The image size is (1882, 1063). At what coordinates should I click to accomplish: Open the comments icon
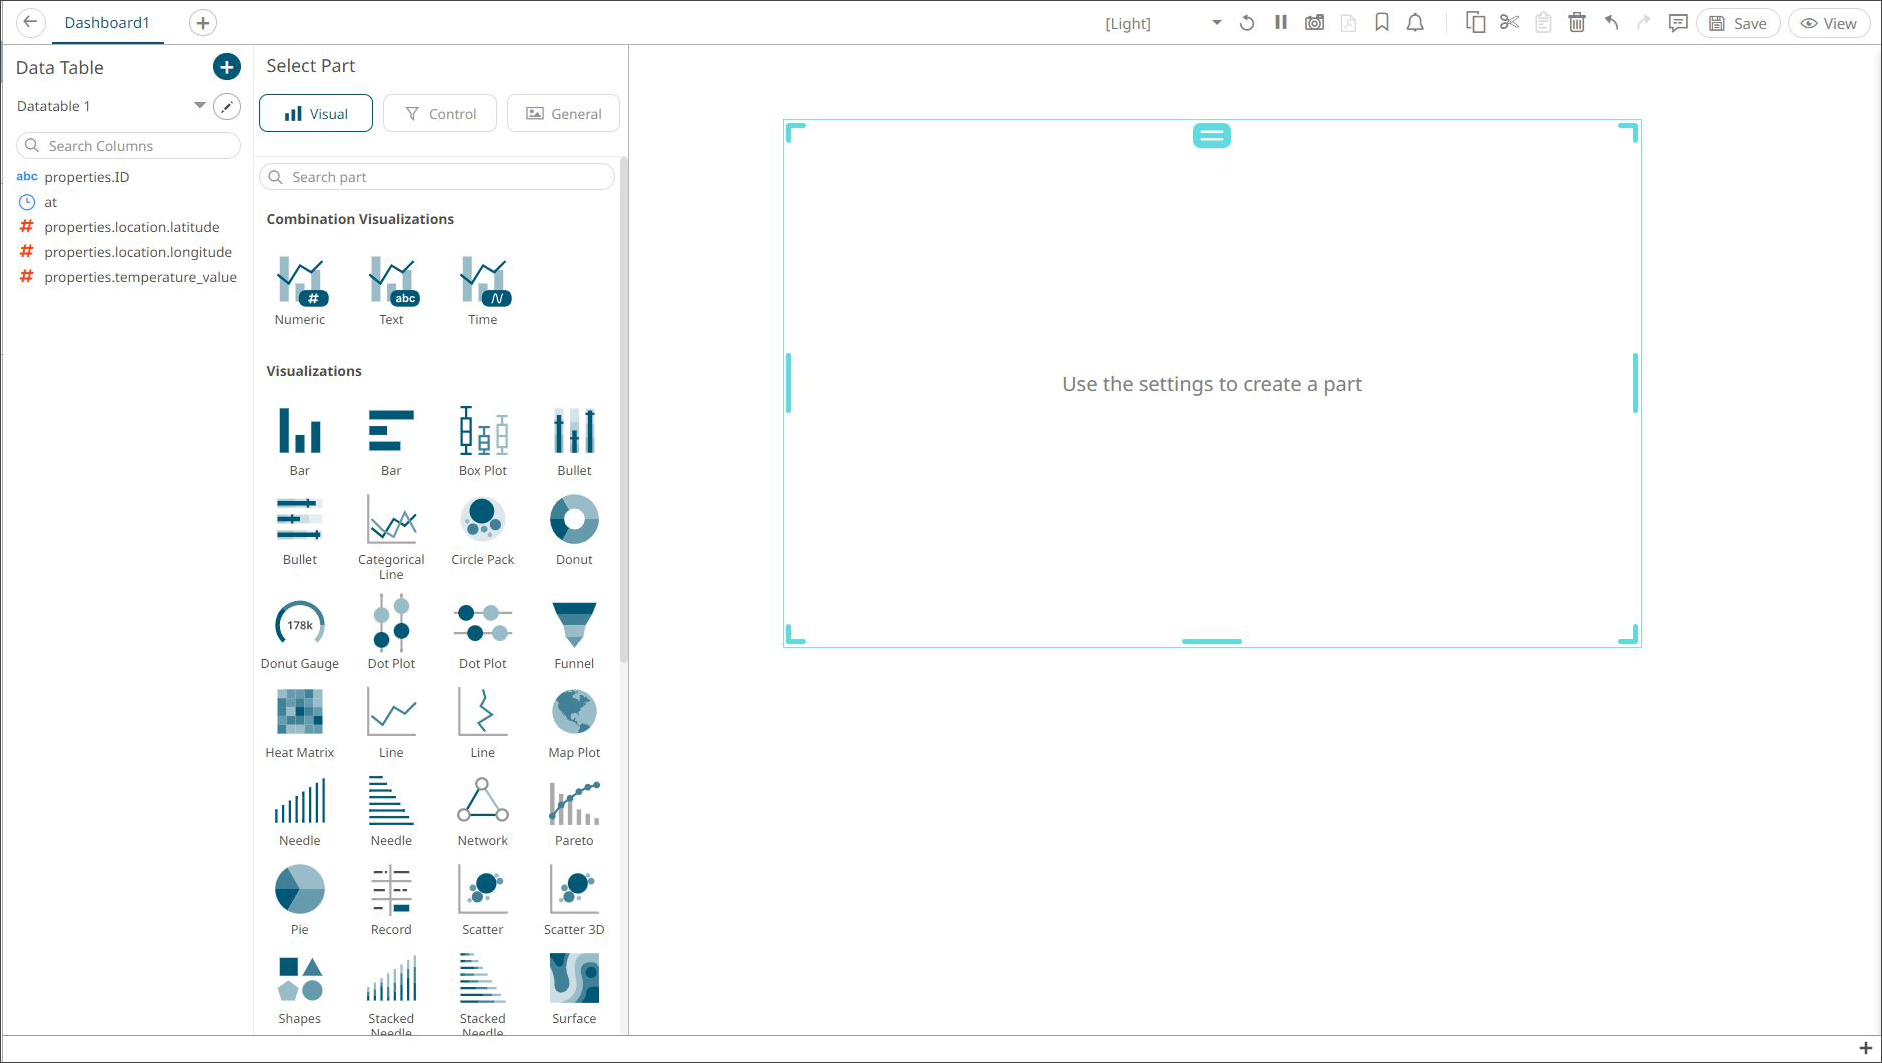(x=1678, y=23)
